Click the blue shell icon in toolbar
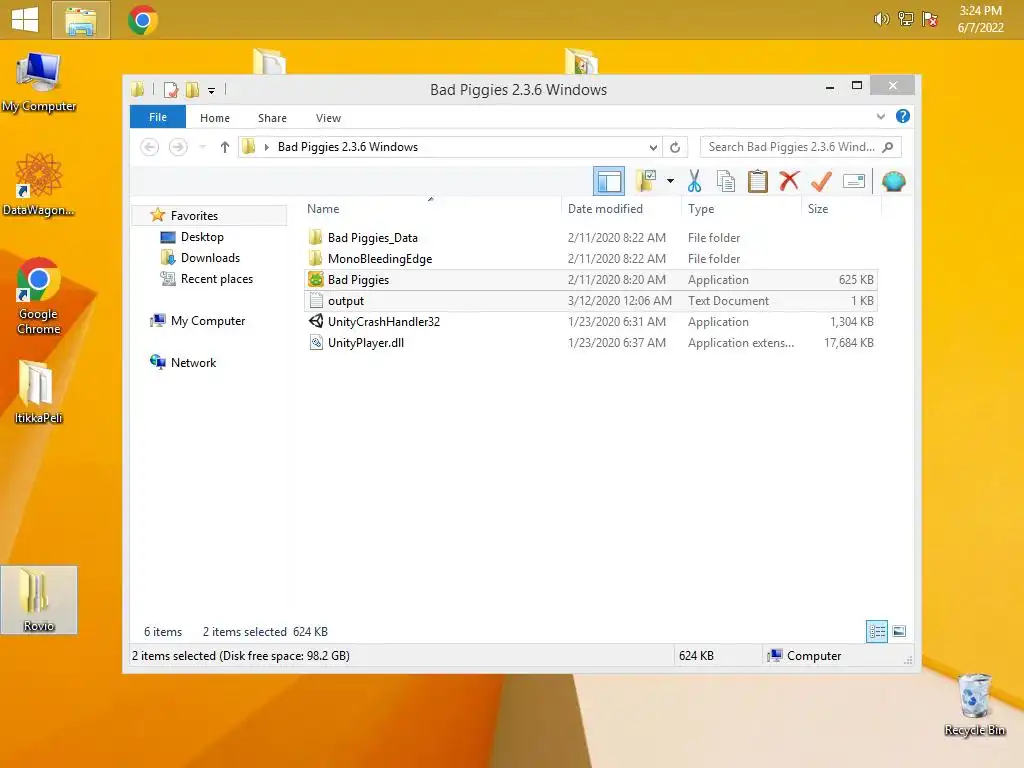Viewport: 1024px width, 768px height. [893, 181]
